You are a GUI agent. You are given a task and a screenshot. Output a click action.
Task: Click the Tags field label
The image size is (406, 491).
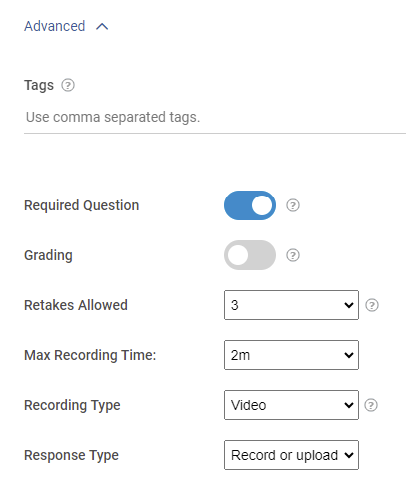(x=39, y=85)
